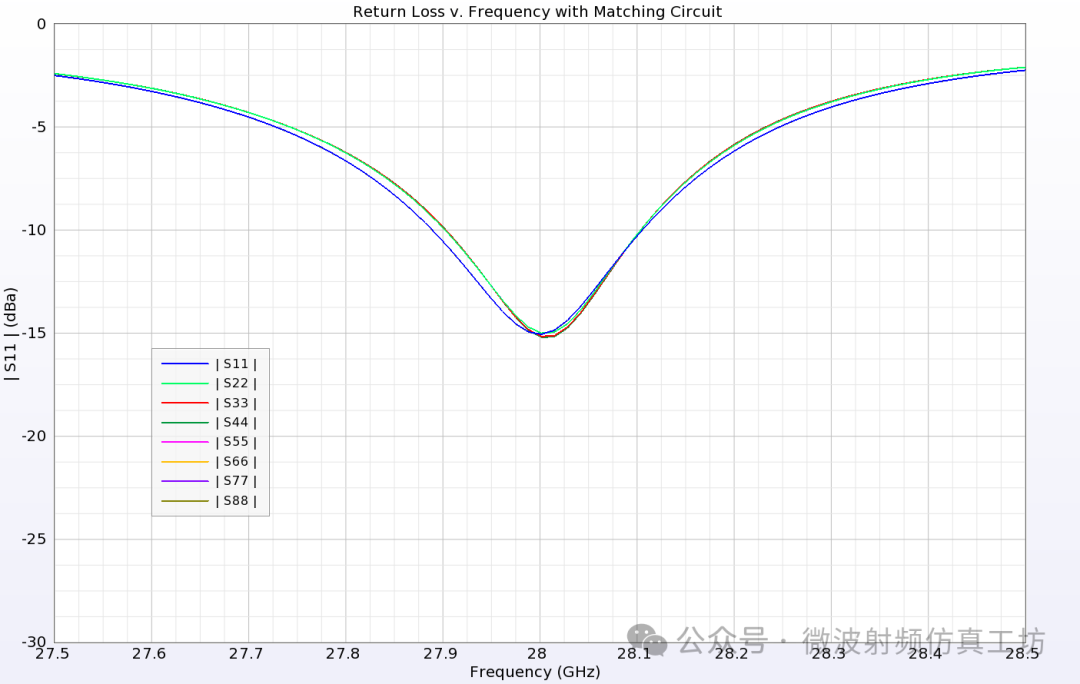Image resolution: width=1080 pixels, height=684 pixels.
Task: Click the olive S88 legend line swatch
Action: coord(185,501)
